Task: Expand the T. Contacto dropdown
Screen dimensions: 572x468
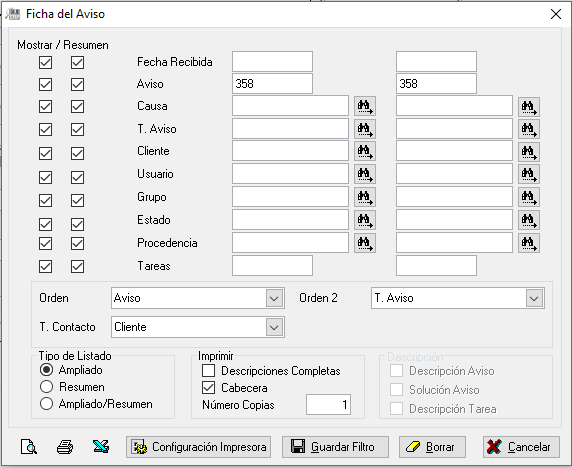Action: pyautogui.click(x=274, y=327)
